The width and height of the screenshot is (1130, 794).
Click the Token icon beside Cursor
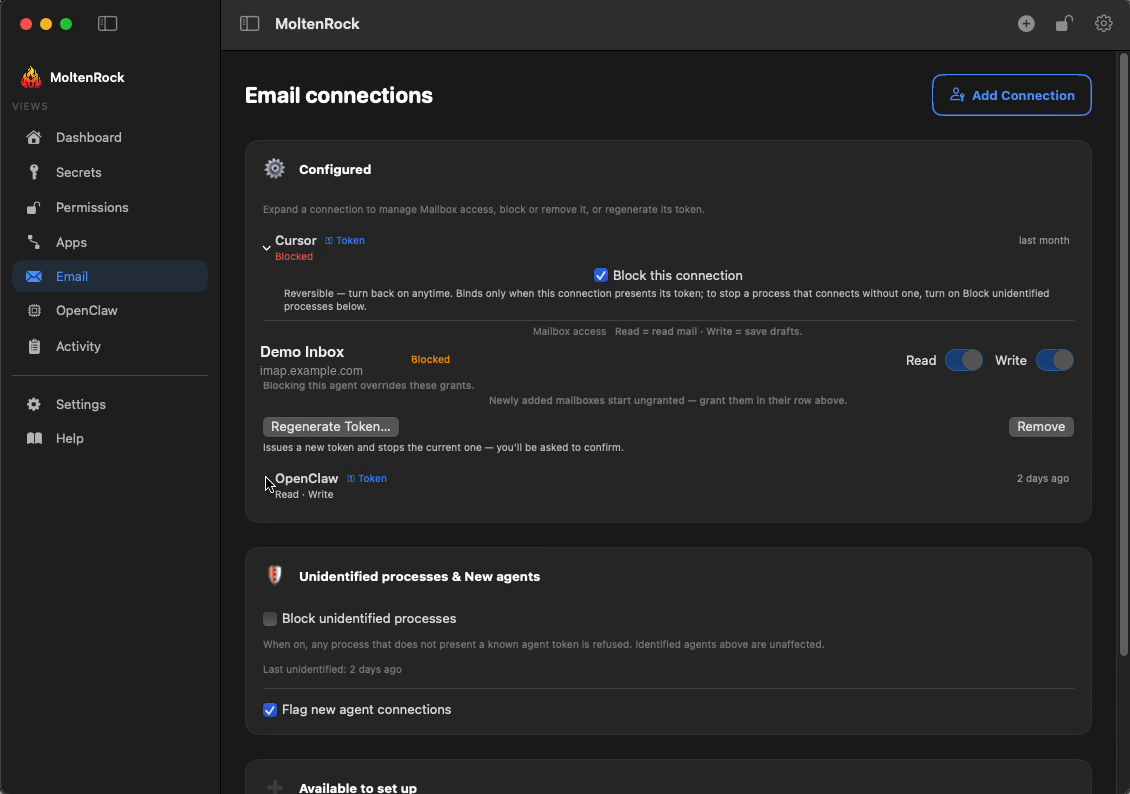coord(329,241)
